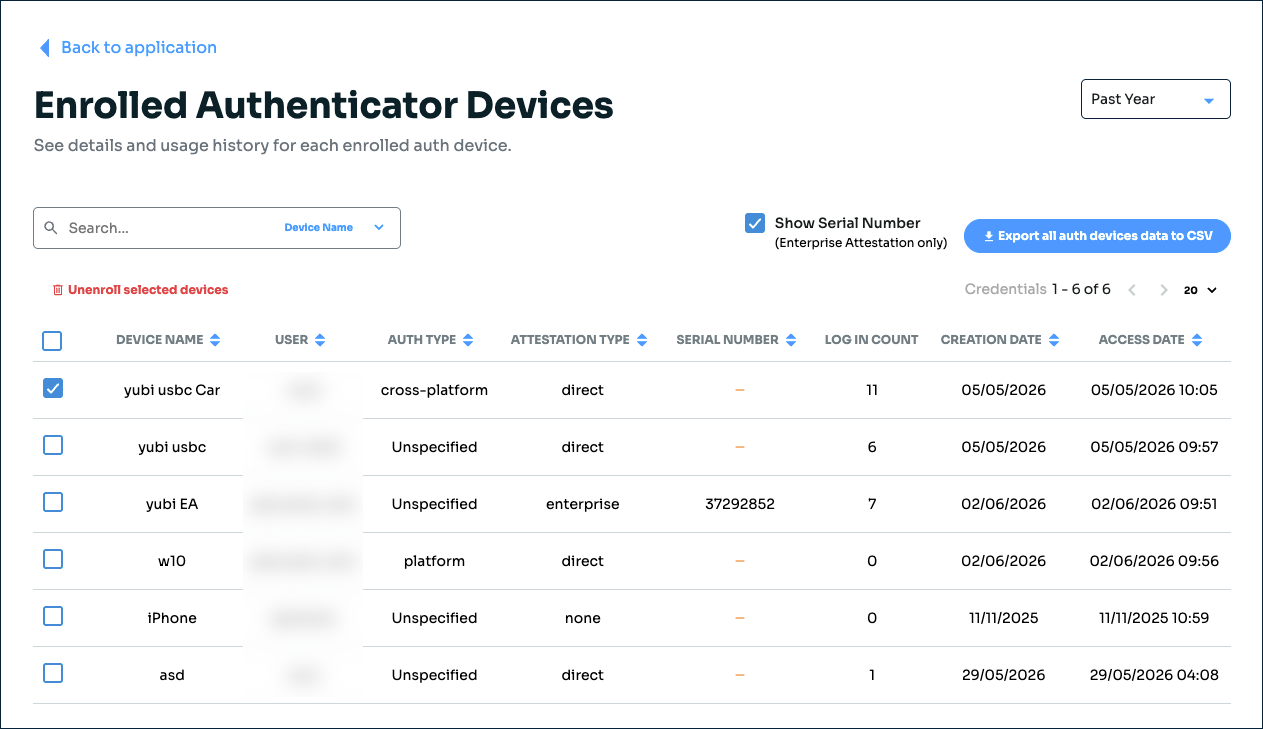Click the back arrow icon
The width and height of the screenshot is (1263, 729).
pyautogui.click(x=44, y=48)
